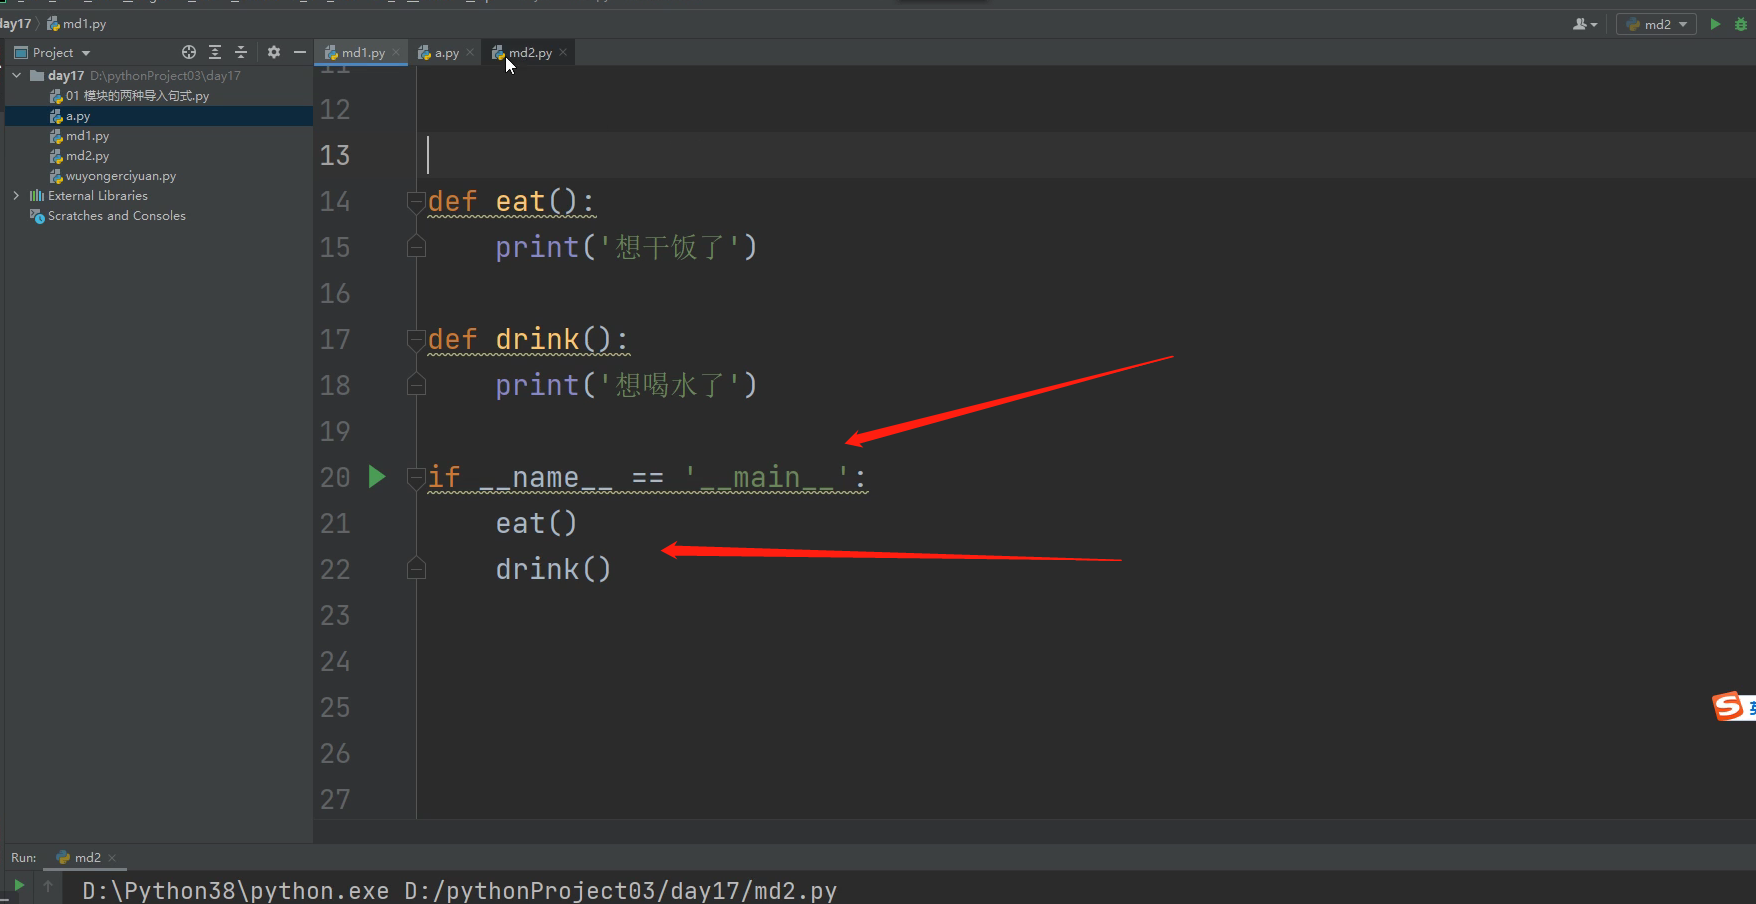The height and width of the screenshot is (904, 1756).
Task: Click md1.py in the breadcrumb bar
Action: (77, 24)
